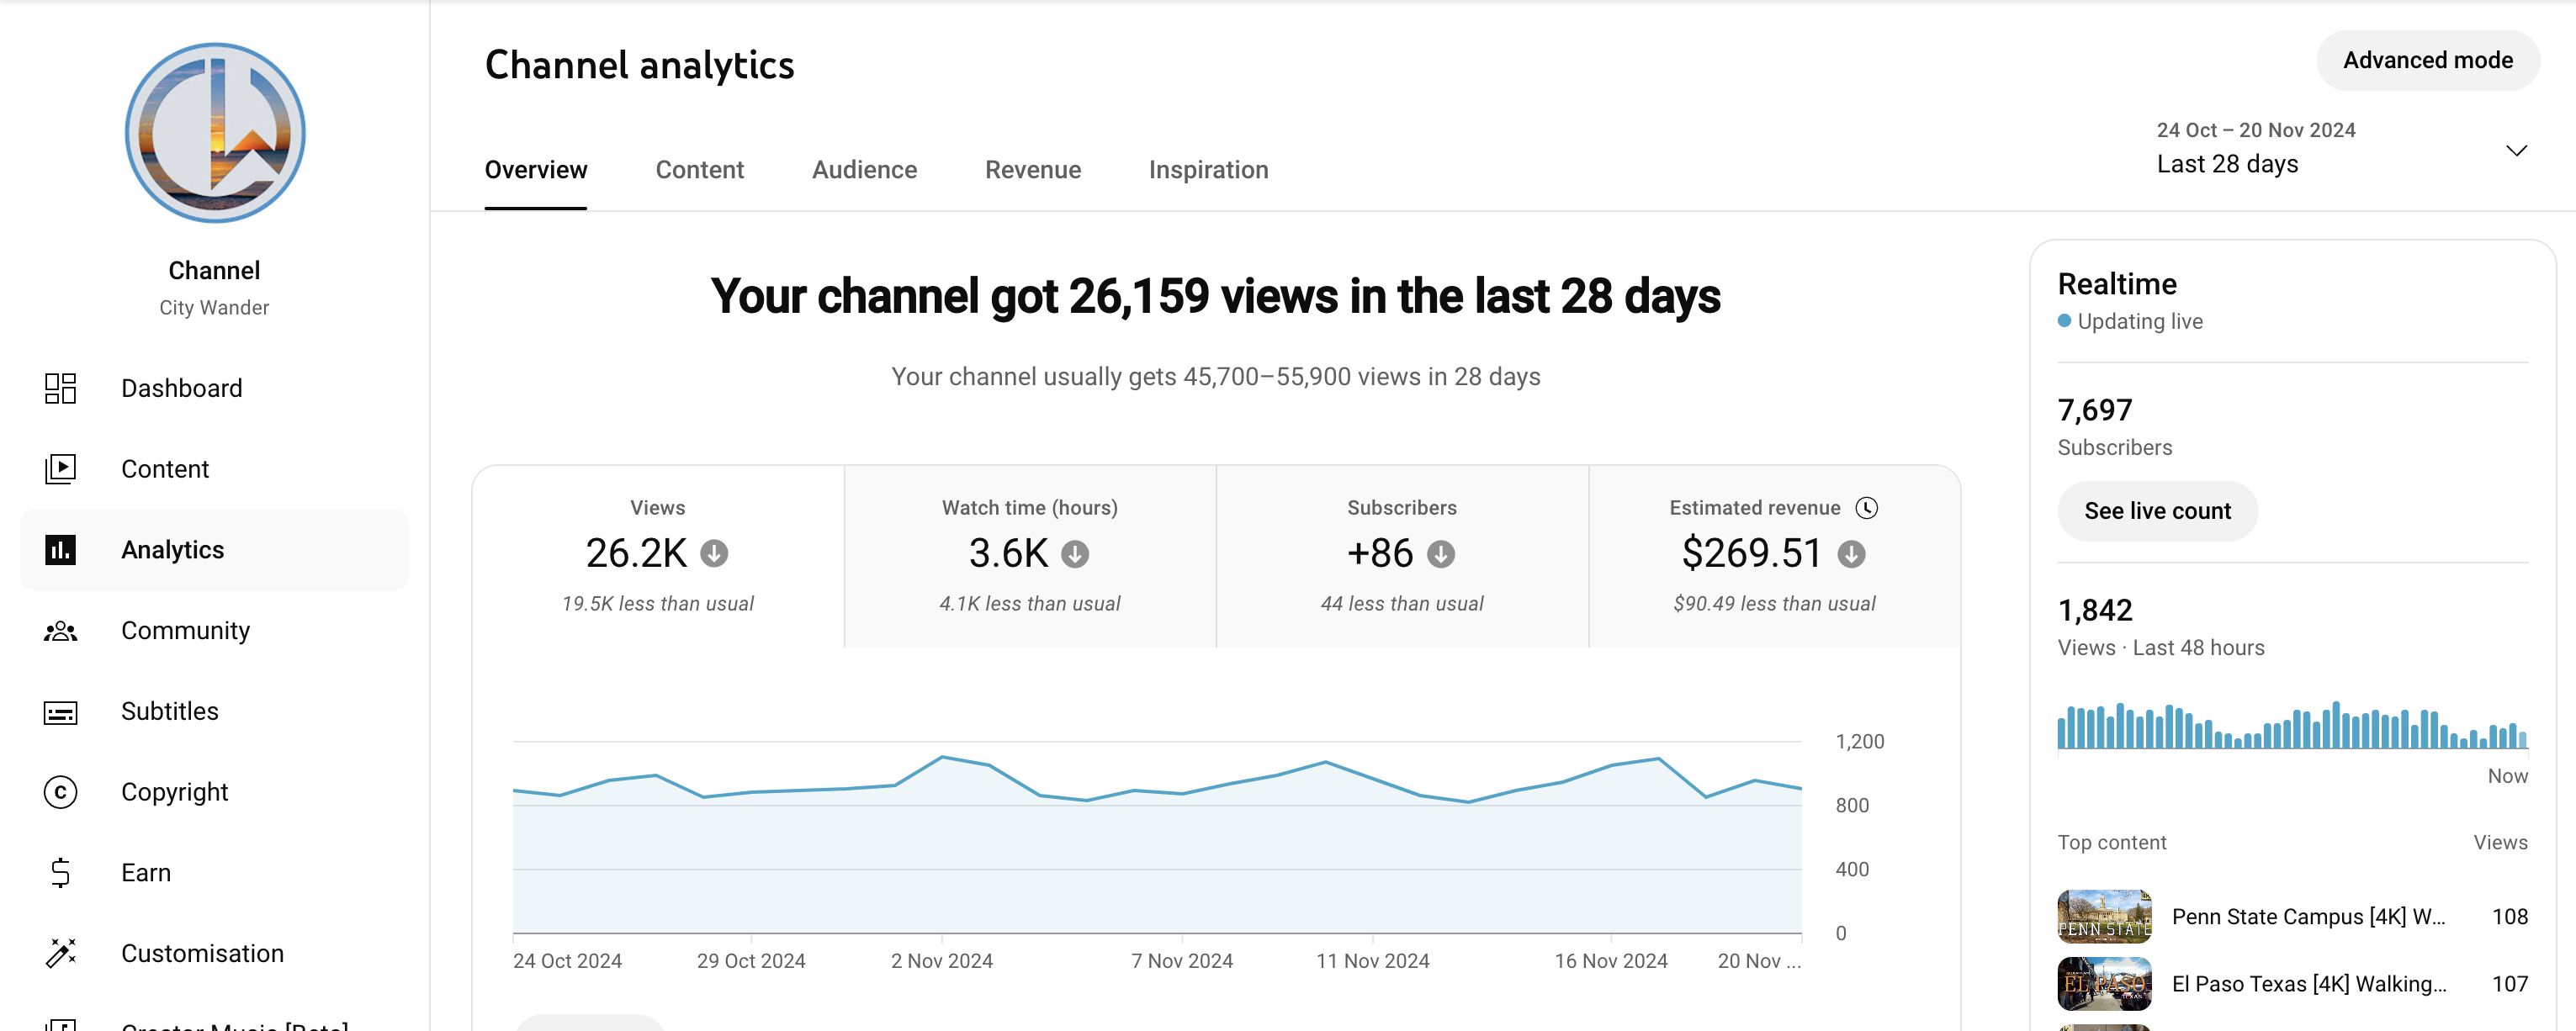Switch to the Overview tab
The width and height of the screenshot is (2576, 1031).
[536, 170]
